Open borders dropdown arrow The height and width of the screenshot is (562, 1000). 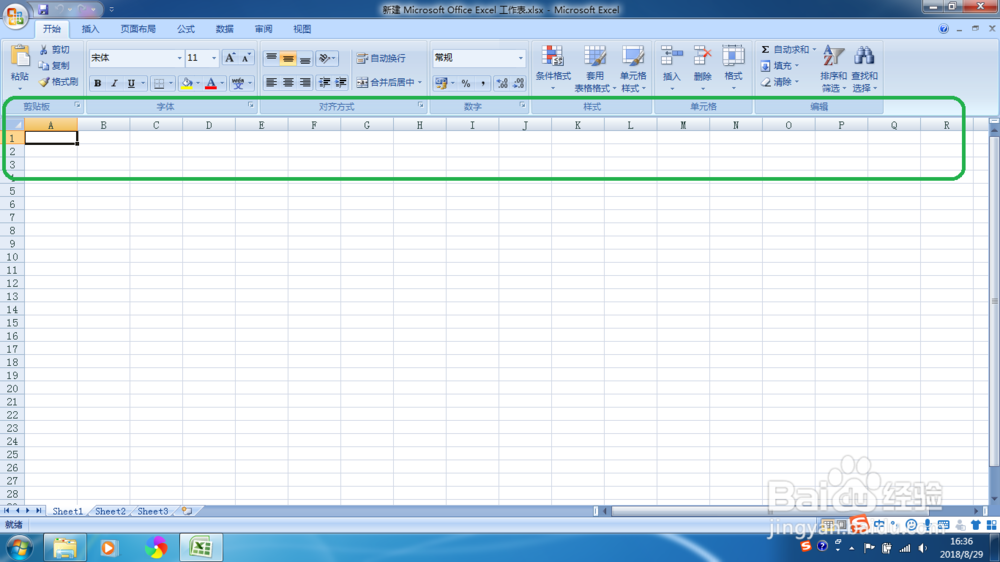point(171,83)
